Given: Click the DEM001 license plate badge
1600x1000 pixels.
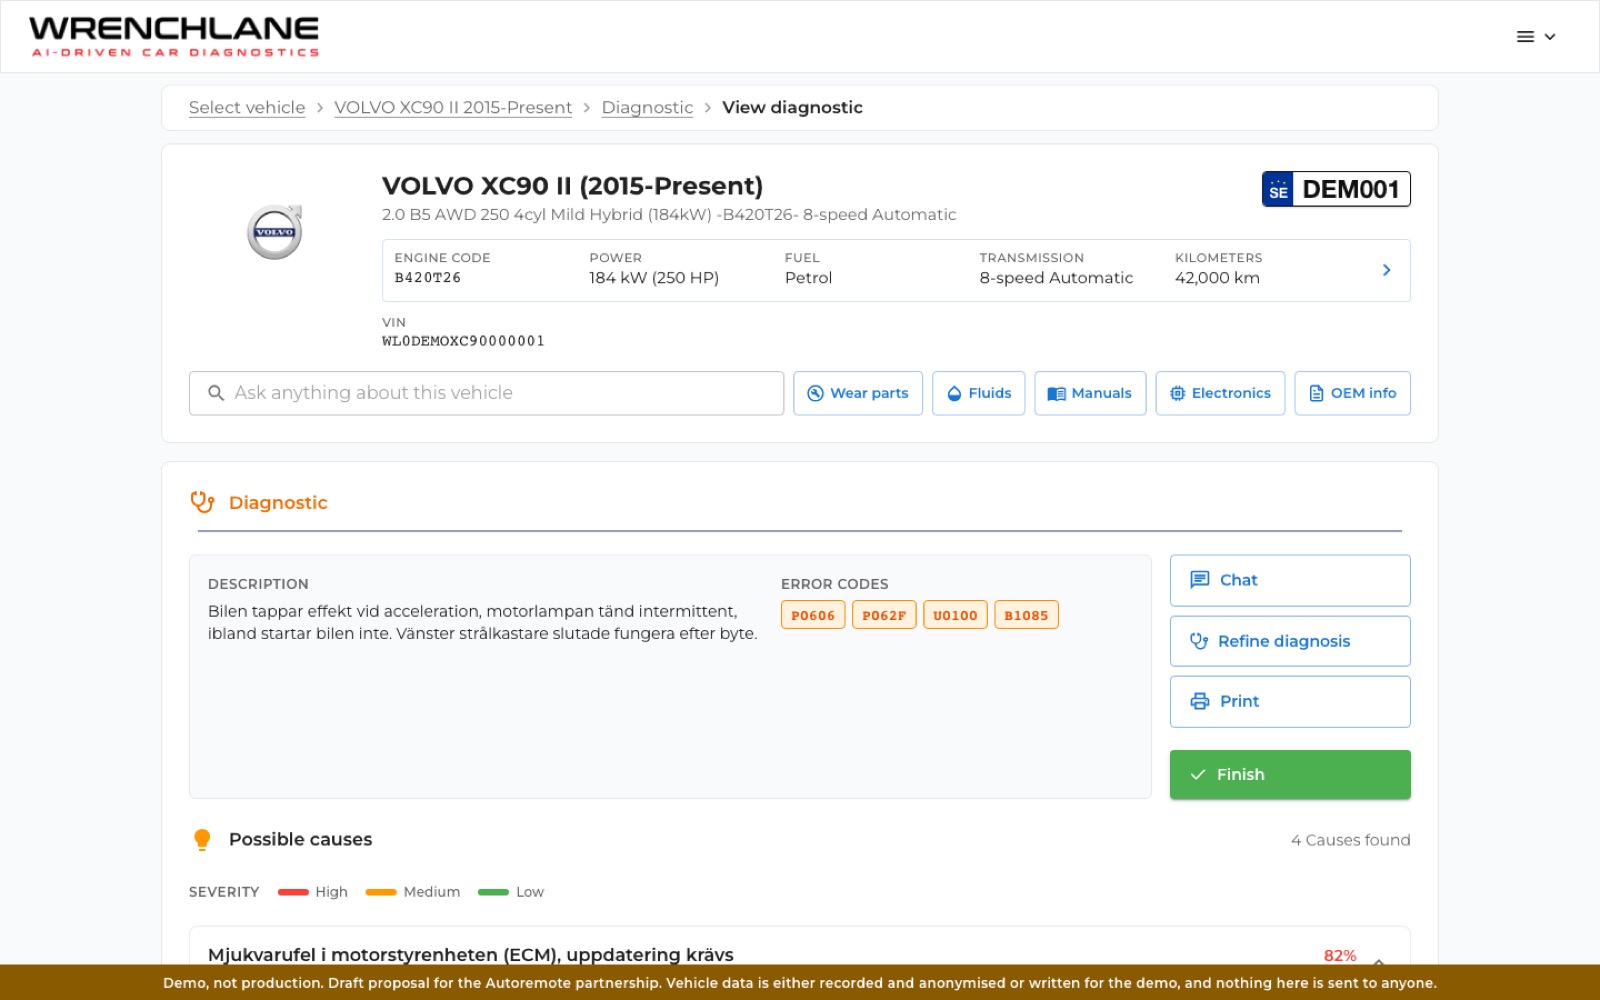Looking at the screenshot, I should [1336, 189].
